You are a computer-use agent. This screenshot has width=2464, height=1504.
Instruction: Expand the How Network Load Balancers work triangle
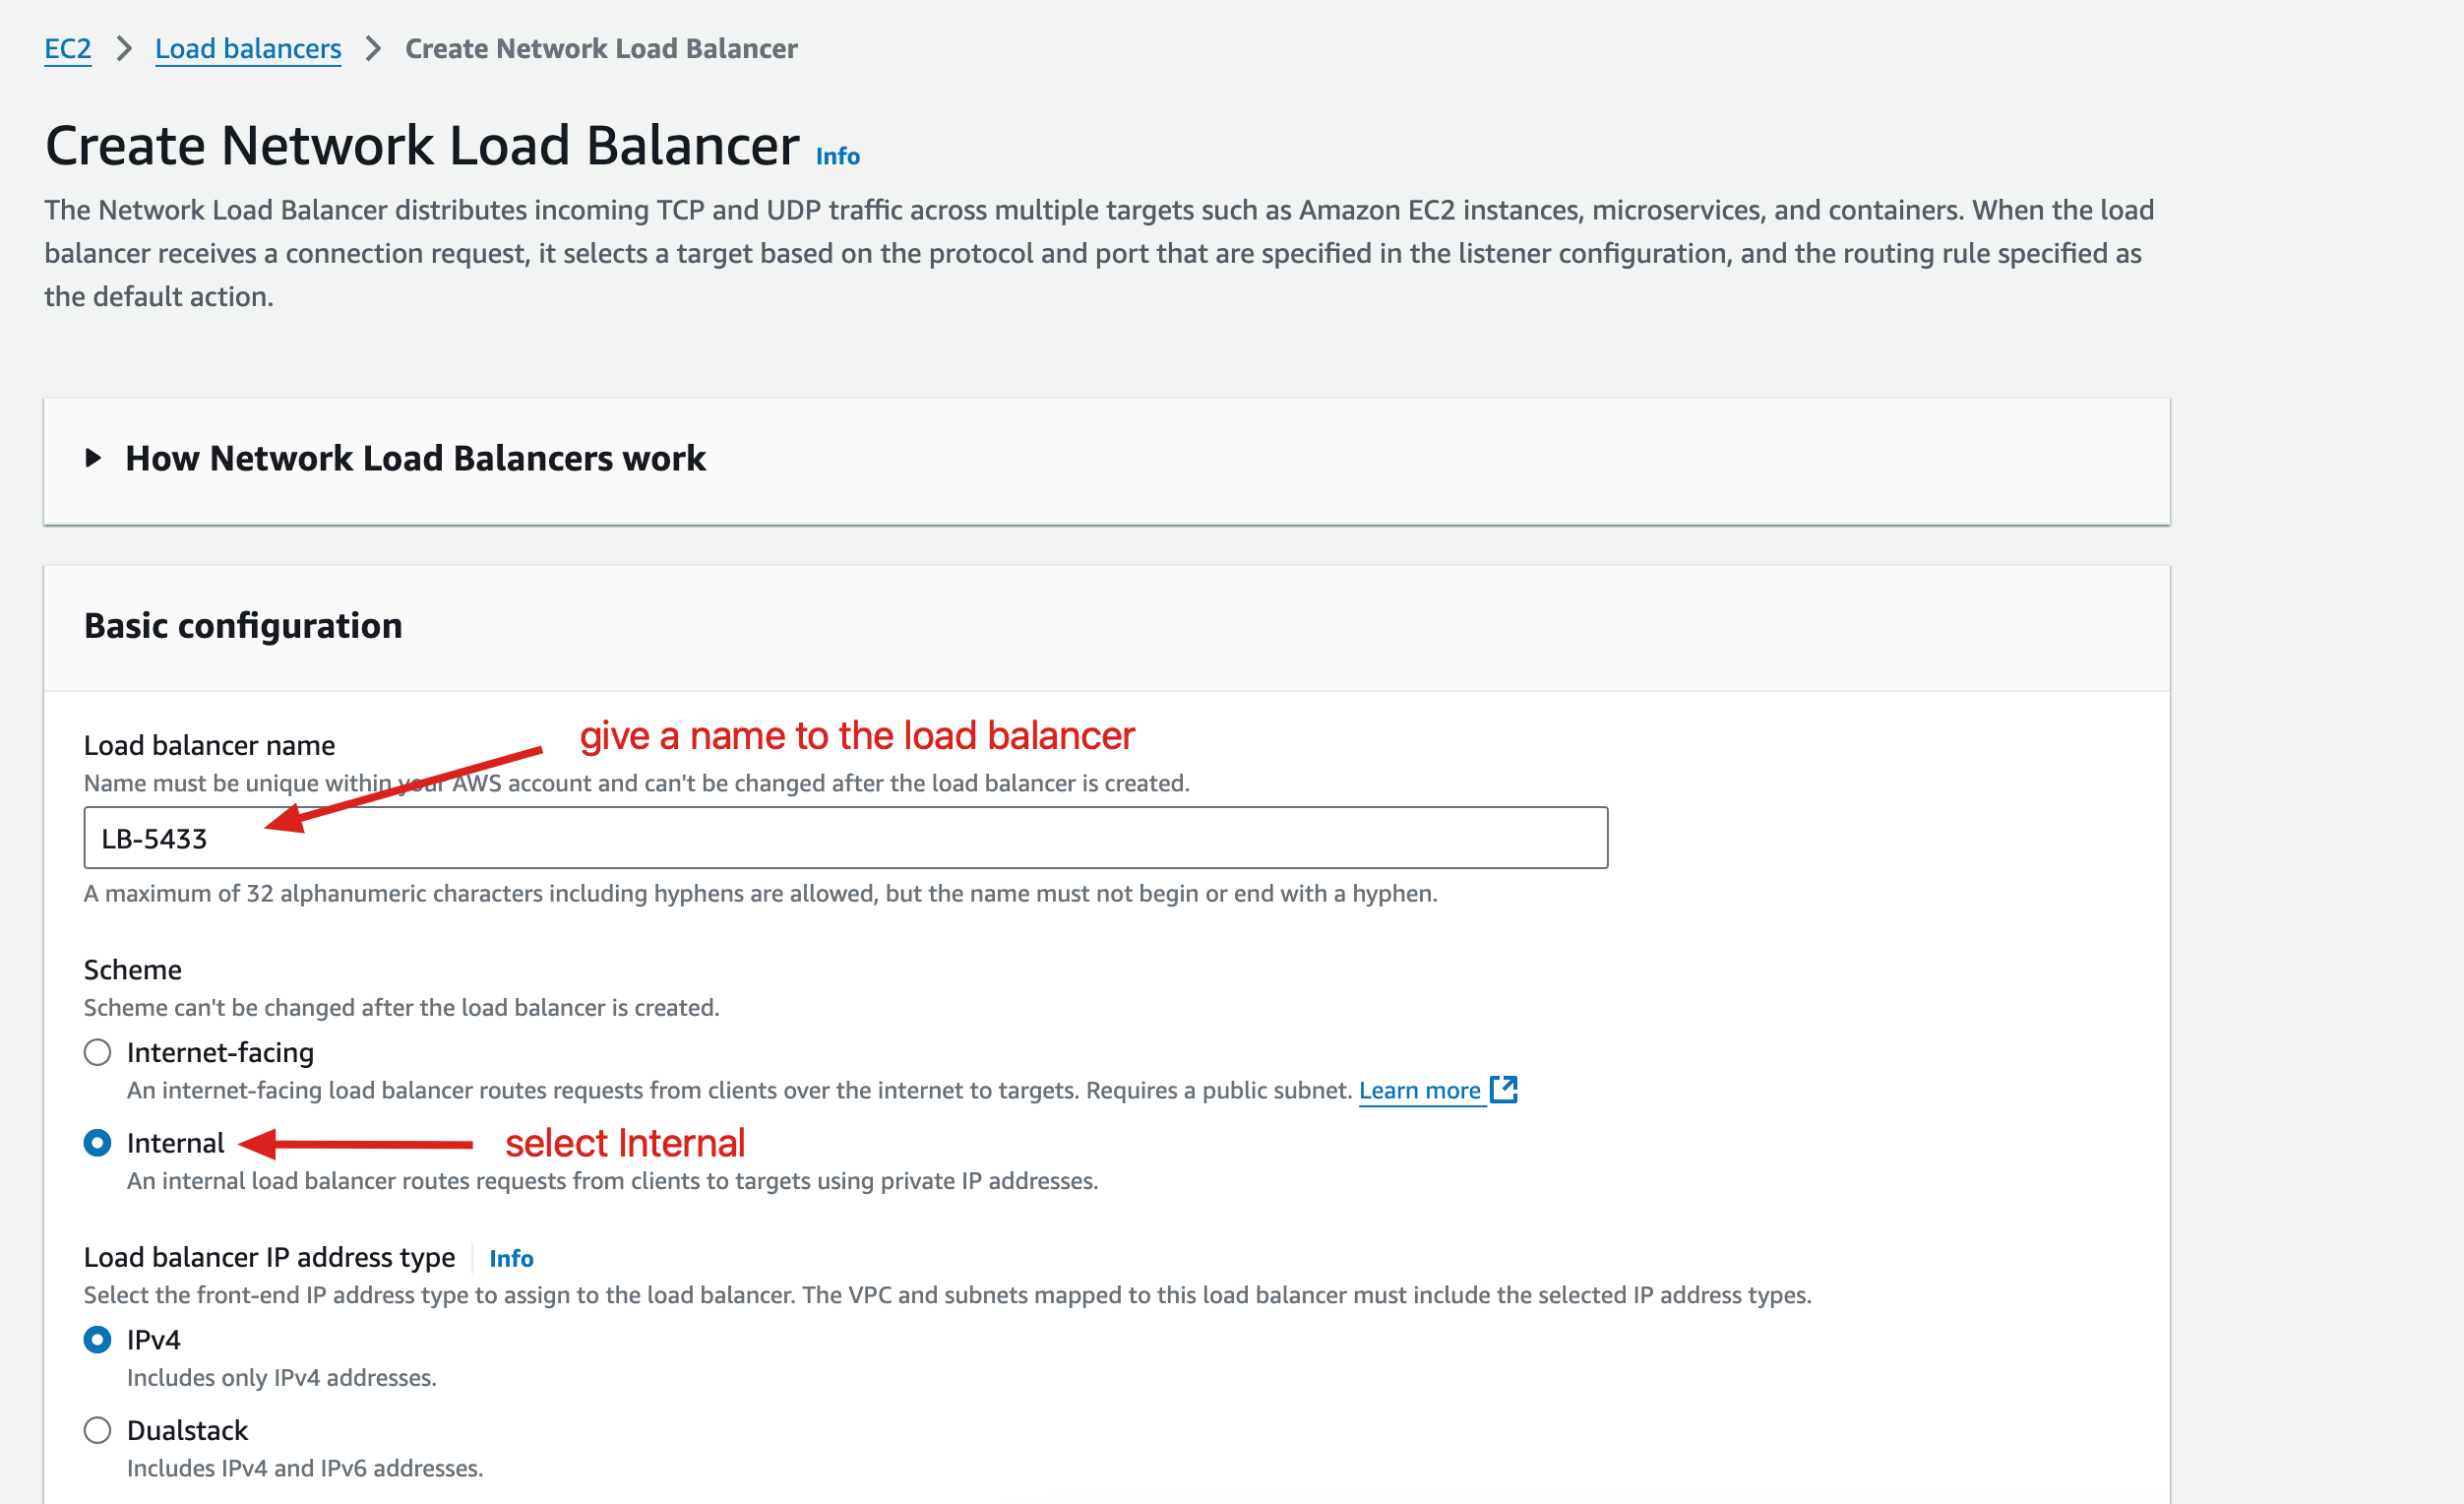[93, 458]
